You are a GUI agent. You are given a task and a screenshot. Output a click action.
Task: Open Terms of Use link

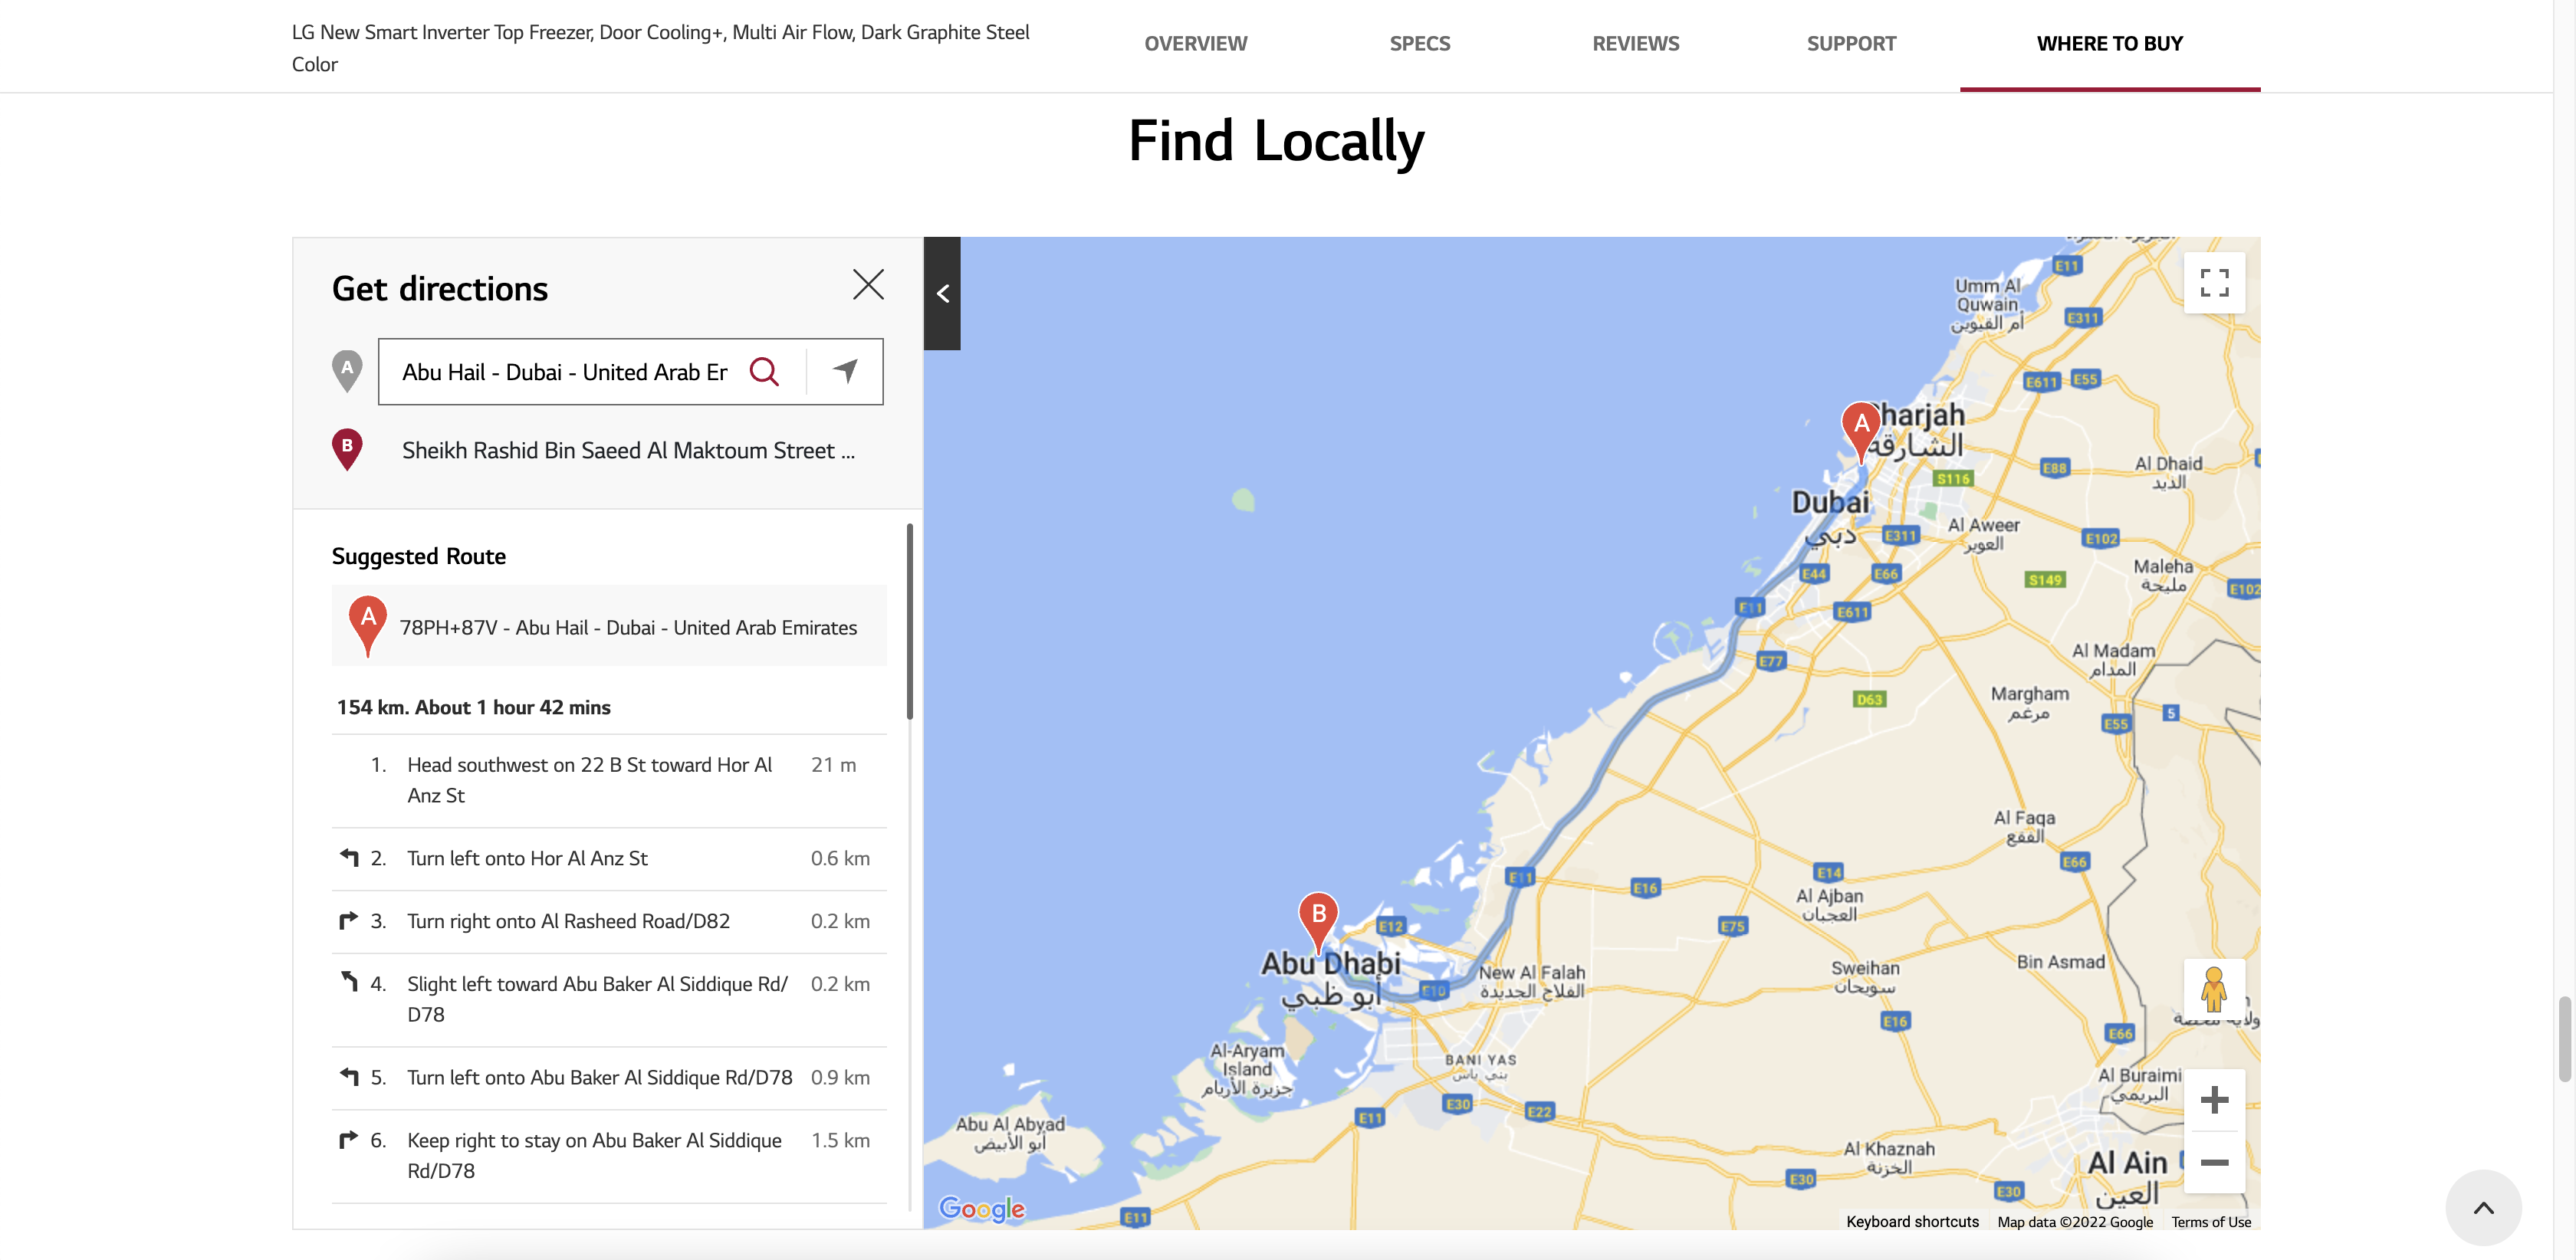(x=2210, y=1221)
